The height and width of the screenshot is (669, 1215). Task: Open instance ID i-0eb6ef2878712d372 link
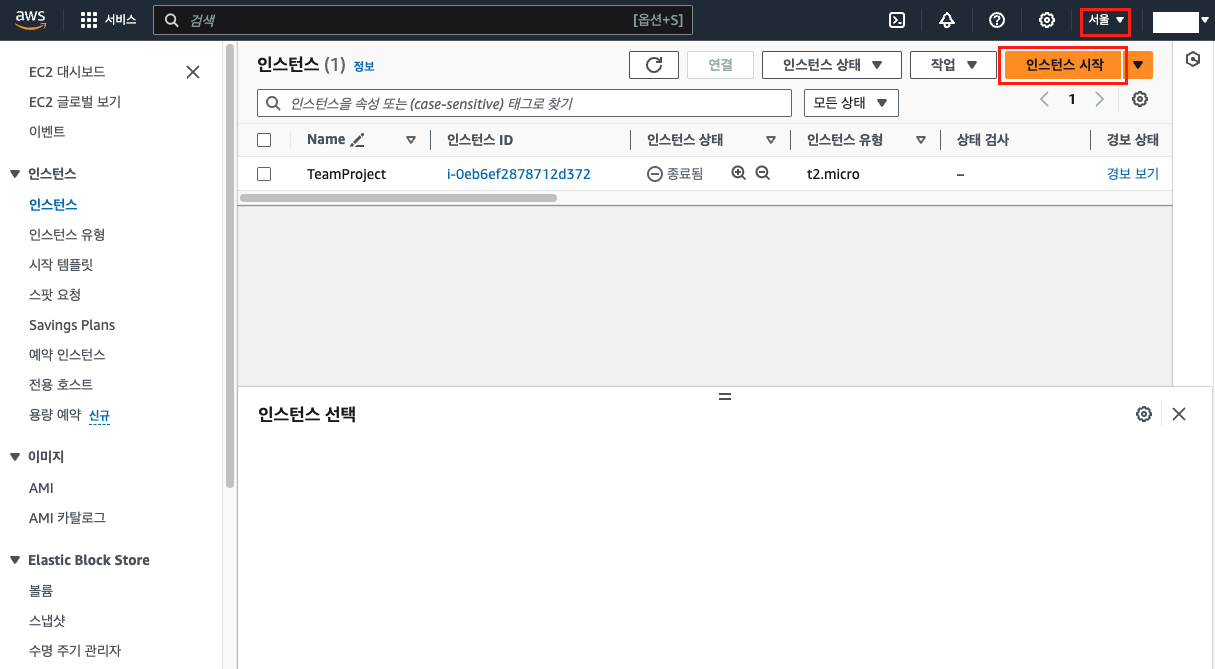(519, 174)
